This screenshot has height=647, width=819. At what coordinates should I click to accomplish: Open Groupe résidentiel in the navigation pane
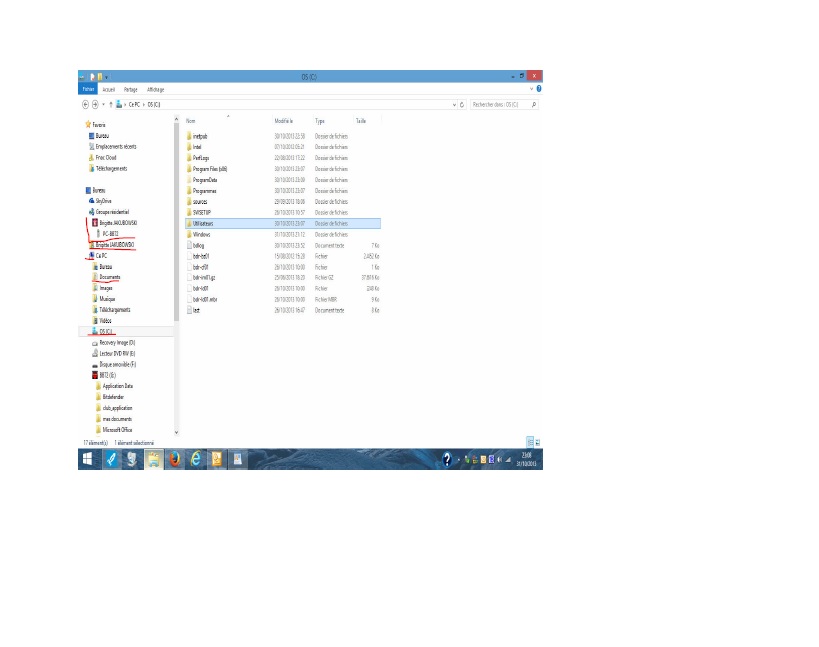click(x=112, y=212)
